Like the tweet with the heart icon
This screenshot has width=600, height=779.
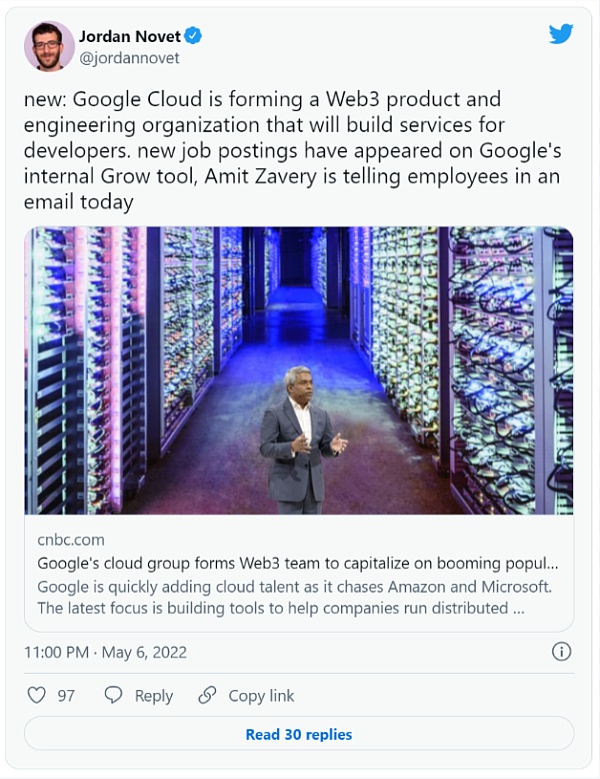36,695
